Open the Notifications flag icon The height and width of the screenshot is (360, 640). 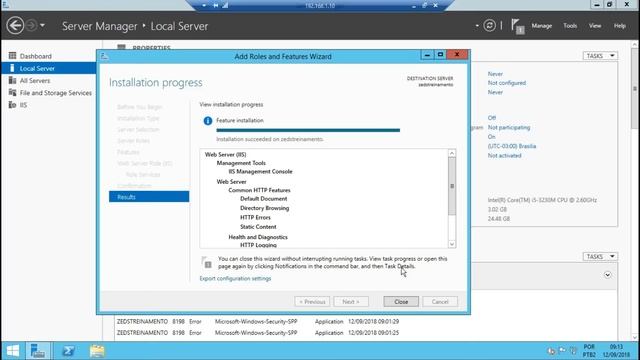point(517,27)
